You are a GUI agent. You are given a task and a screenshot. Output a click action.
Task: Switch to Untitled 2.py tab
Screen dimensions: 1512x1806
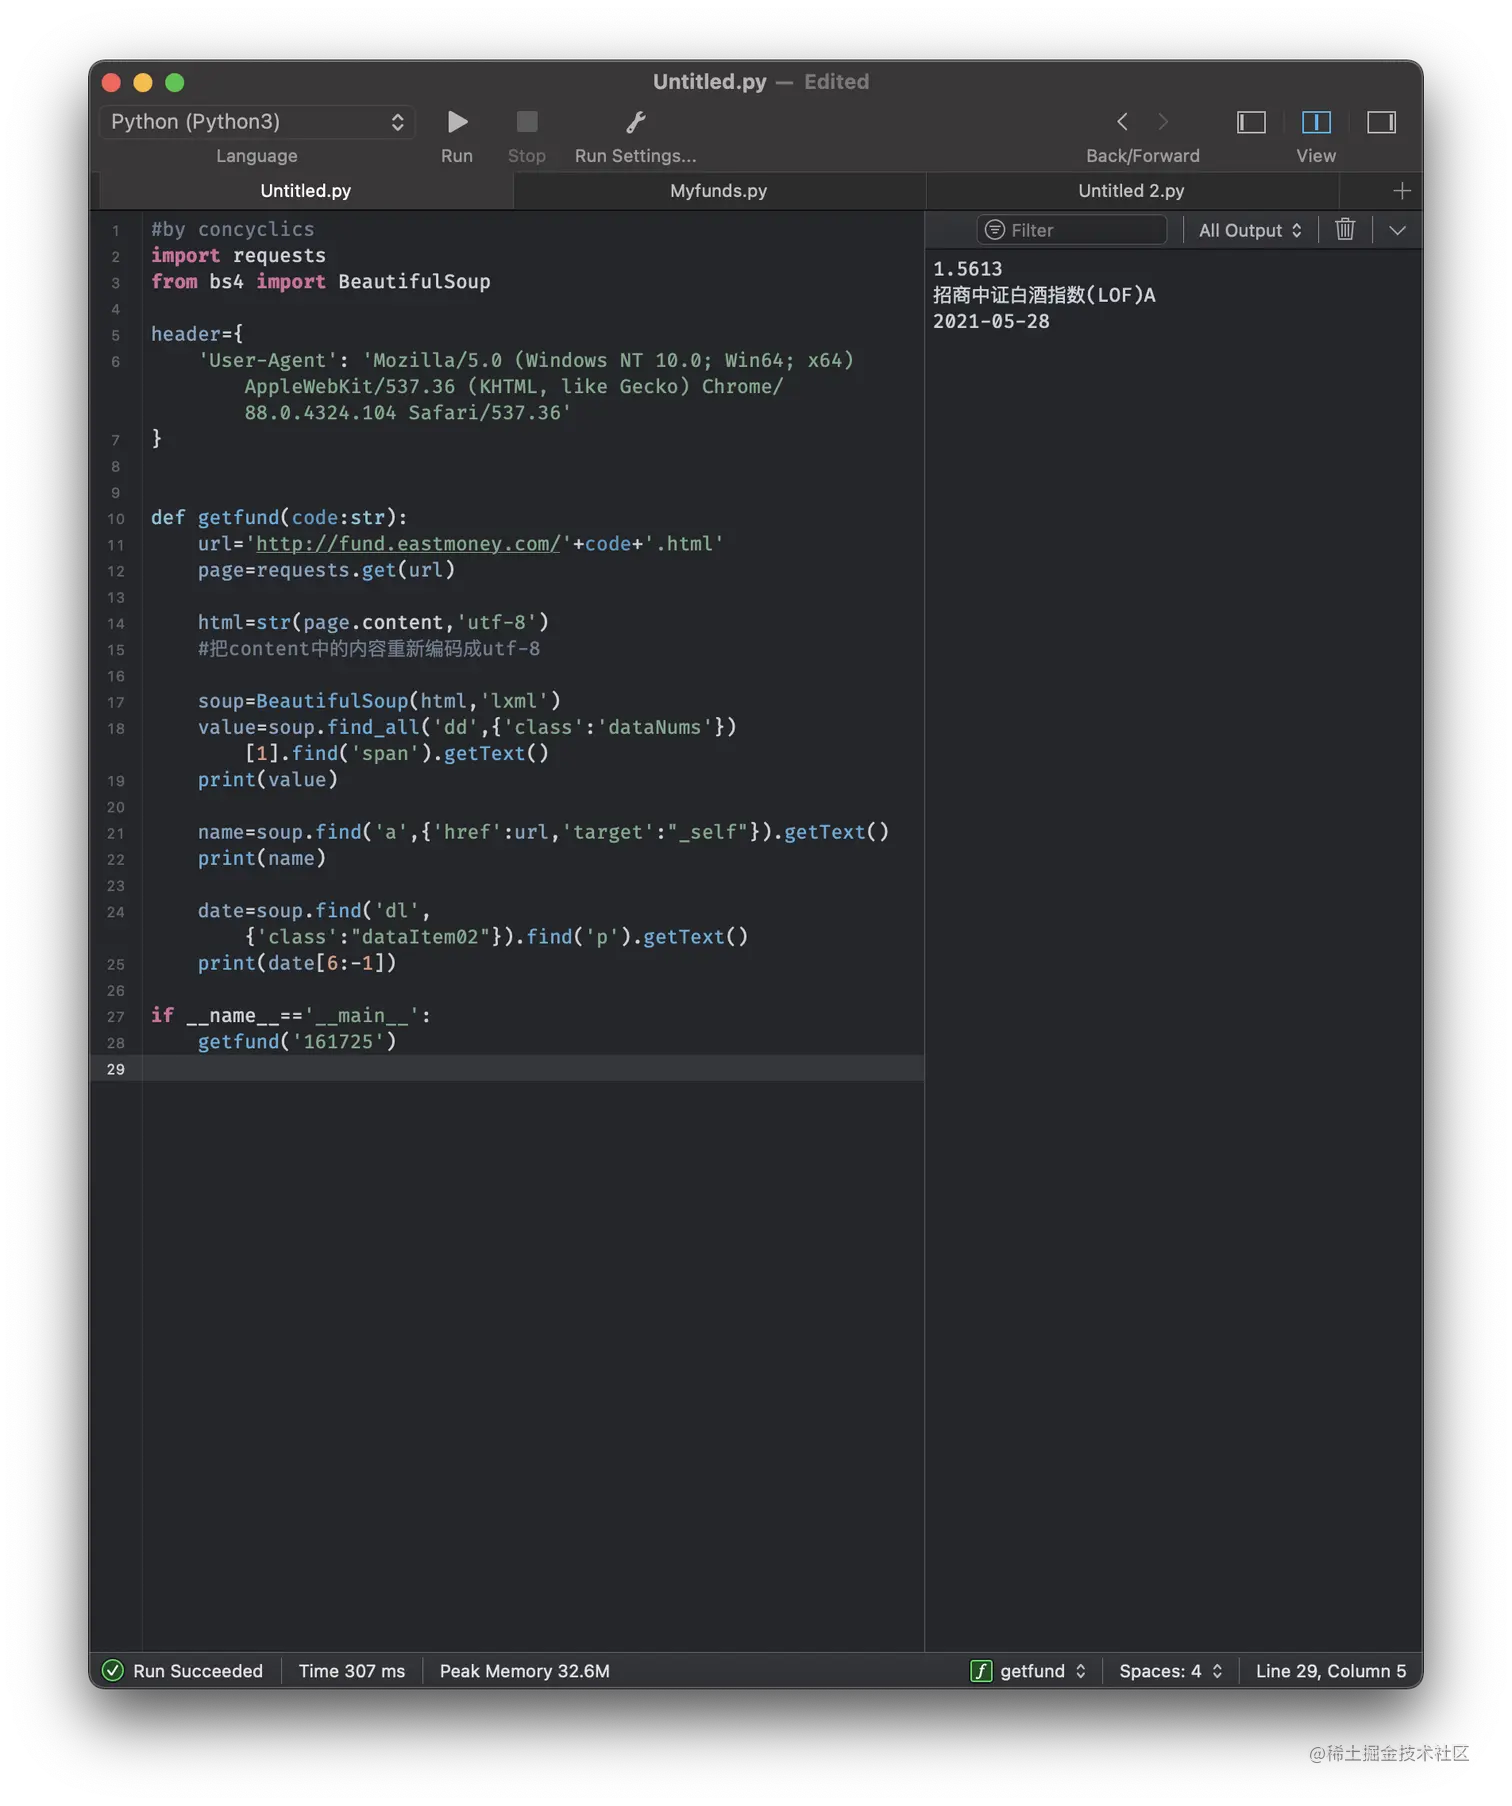(x=1131, y=190)
